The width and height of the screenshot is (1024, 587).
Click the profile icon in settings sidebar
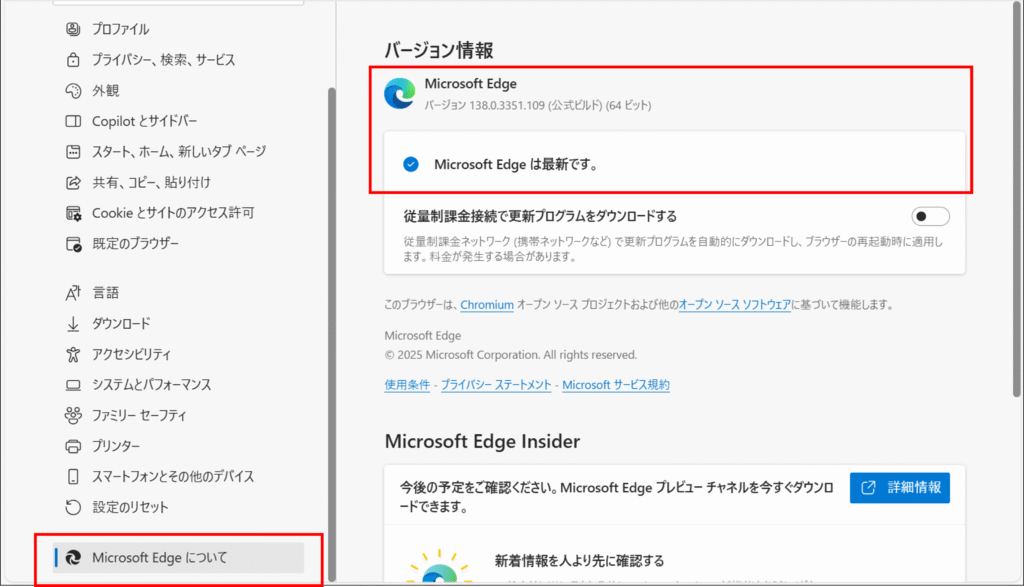tap(73, 29)
